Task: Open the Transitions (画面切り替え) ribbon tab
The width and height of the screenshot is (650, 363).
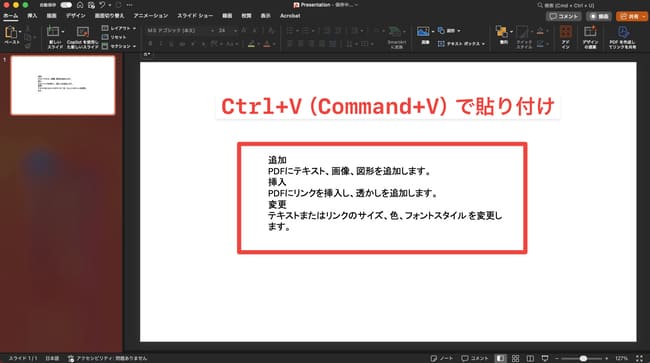Action: [x=109, y=16]
